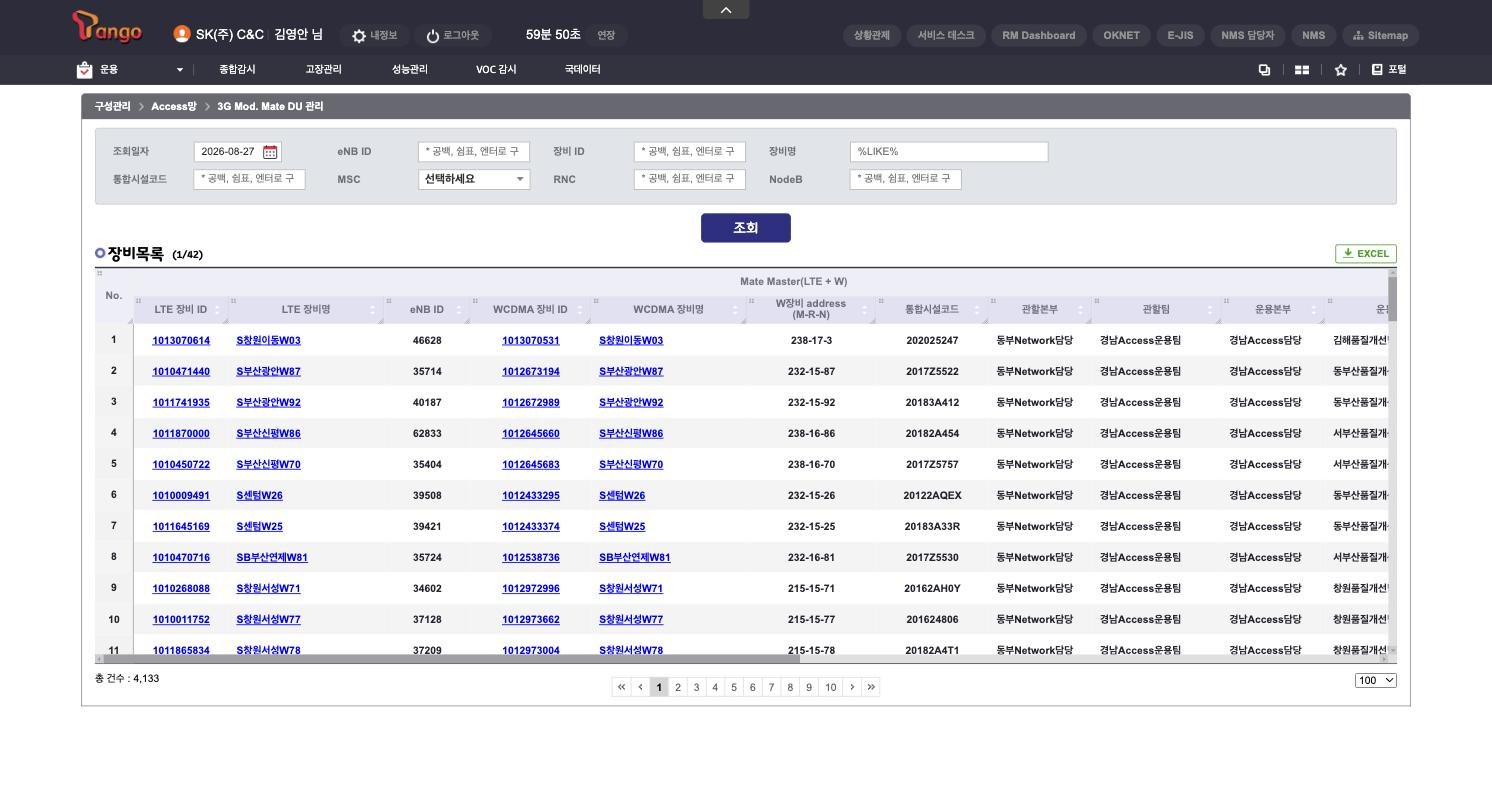Click the 조회 search button

(746, 228)
